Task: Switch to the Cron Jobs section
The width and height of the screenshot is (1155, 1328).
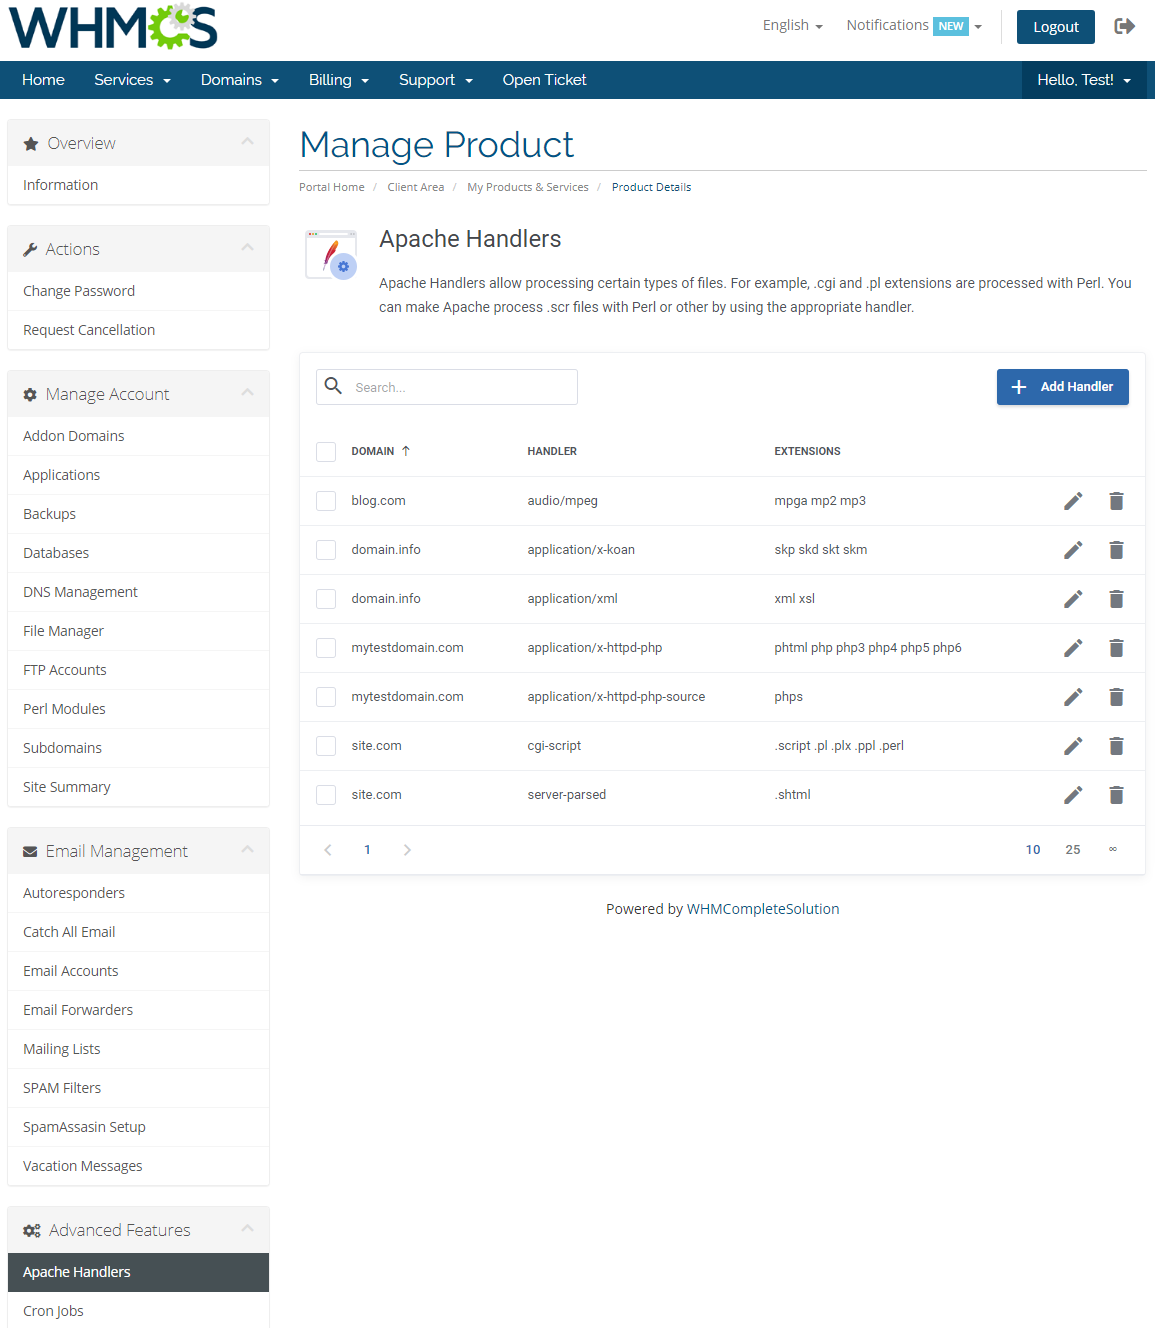Action: pos(54,1310)
